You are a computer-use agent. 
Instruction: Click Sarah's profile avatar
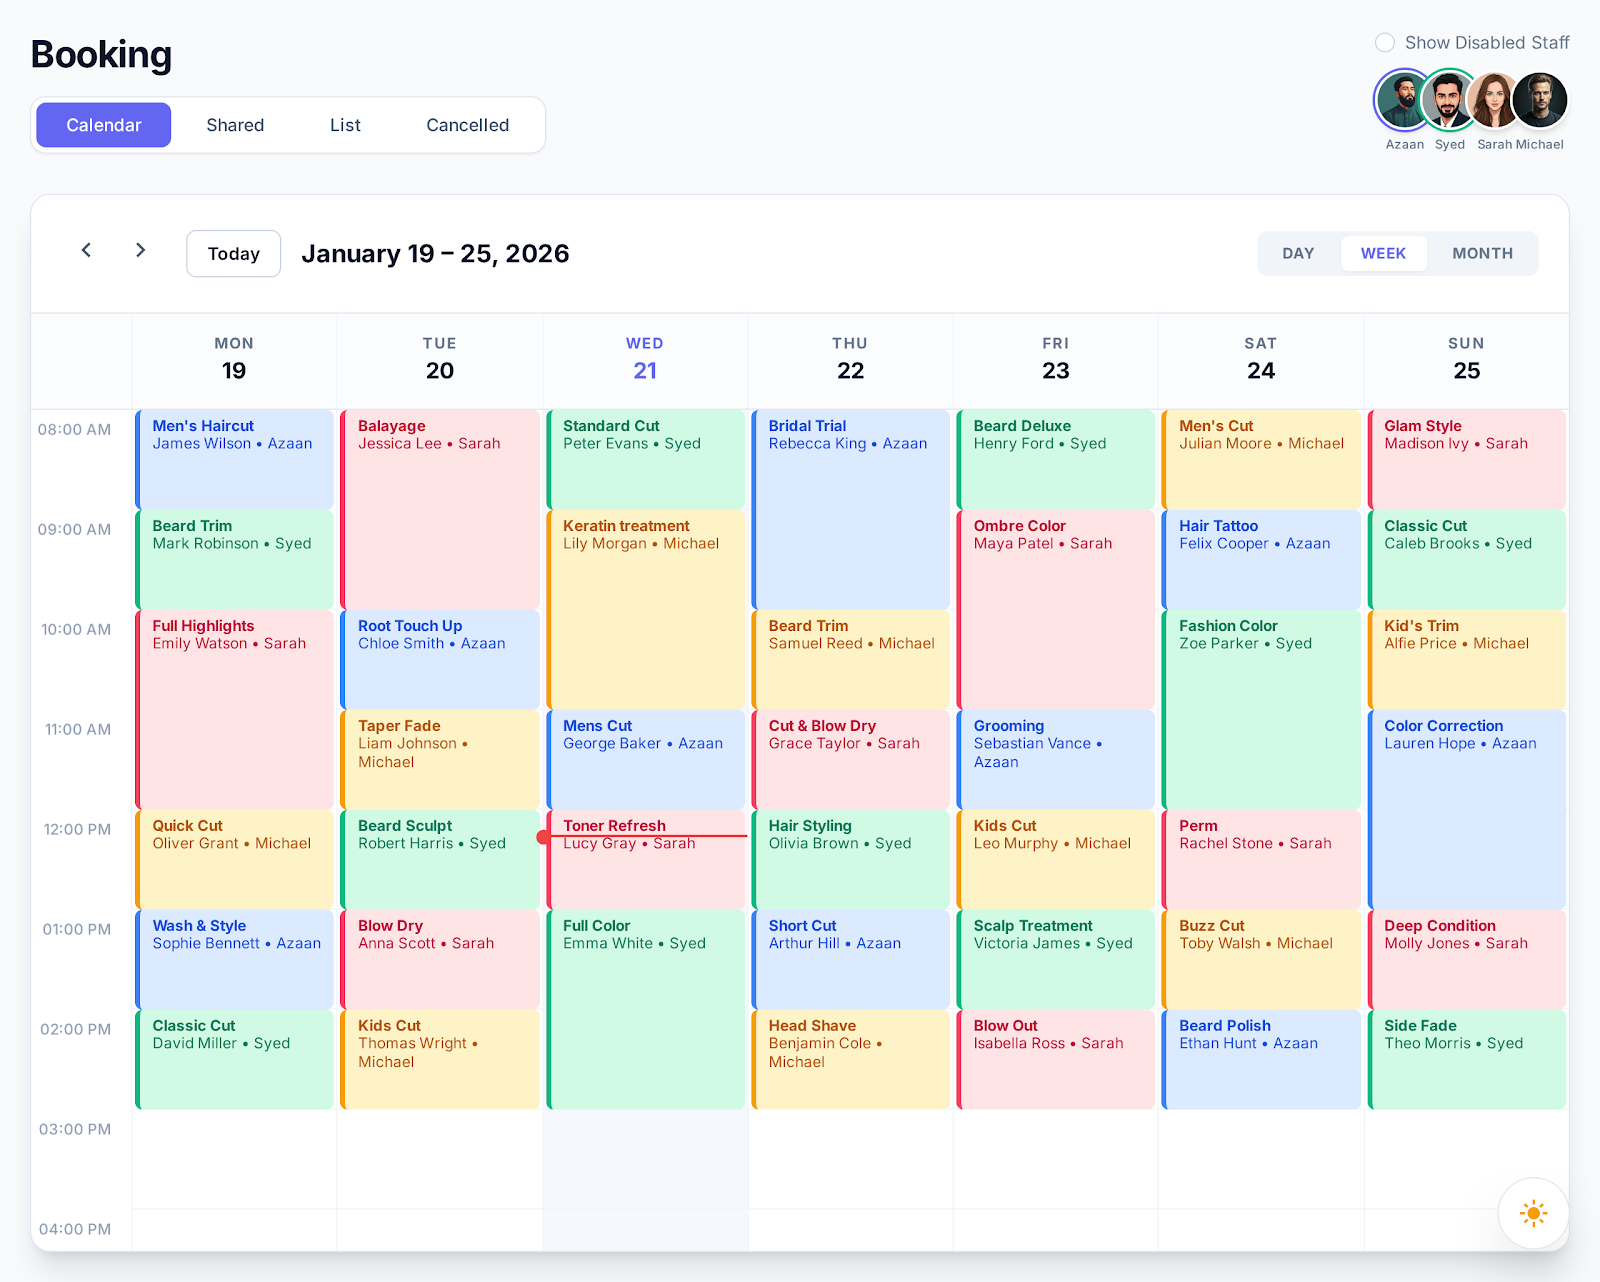[1495, 100]
